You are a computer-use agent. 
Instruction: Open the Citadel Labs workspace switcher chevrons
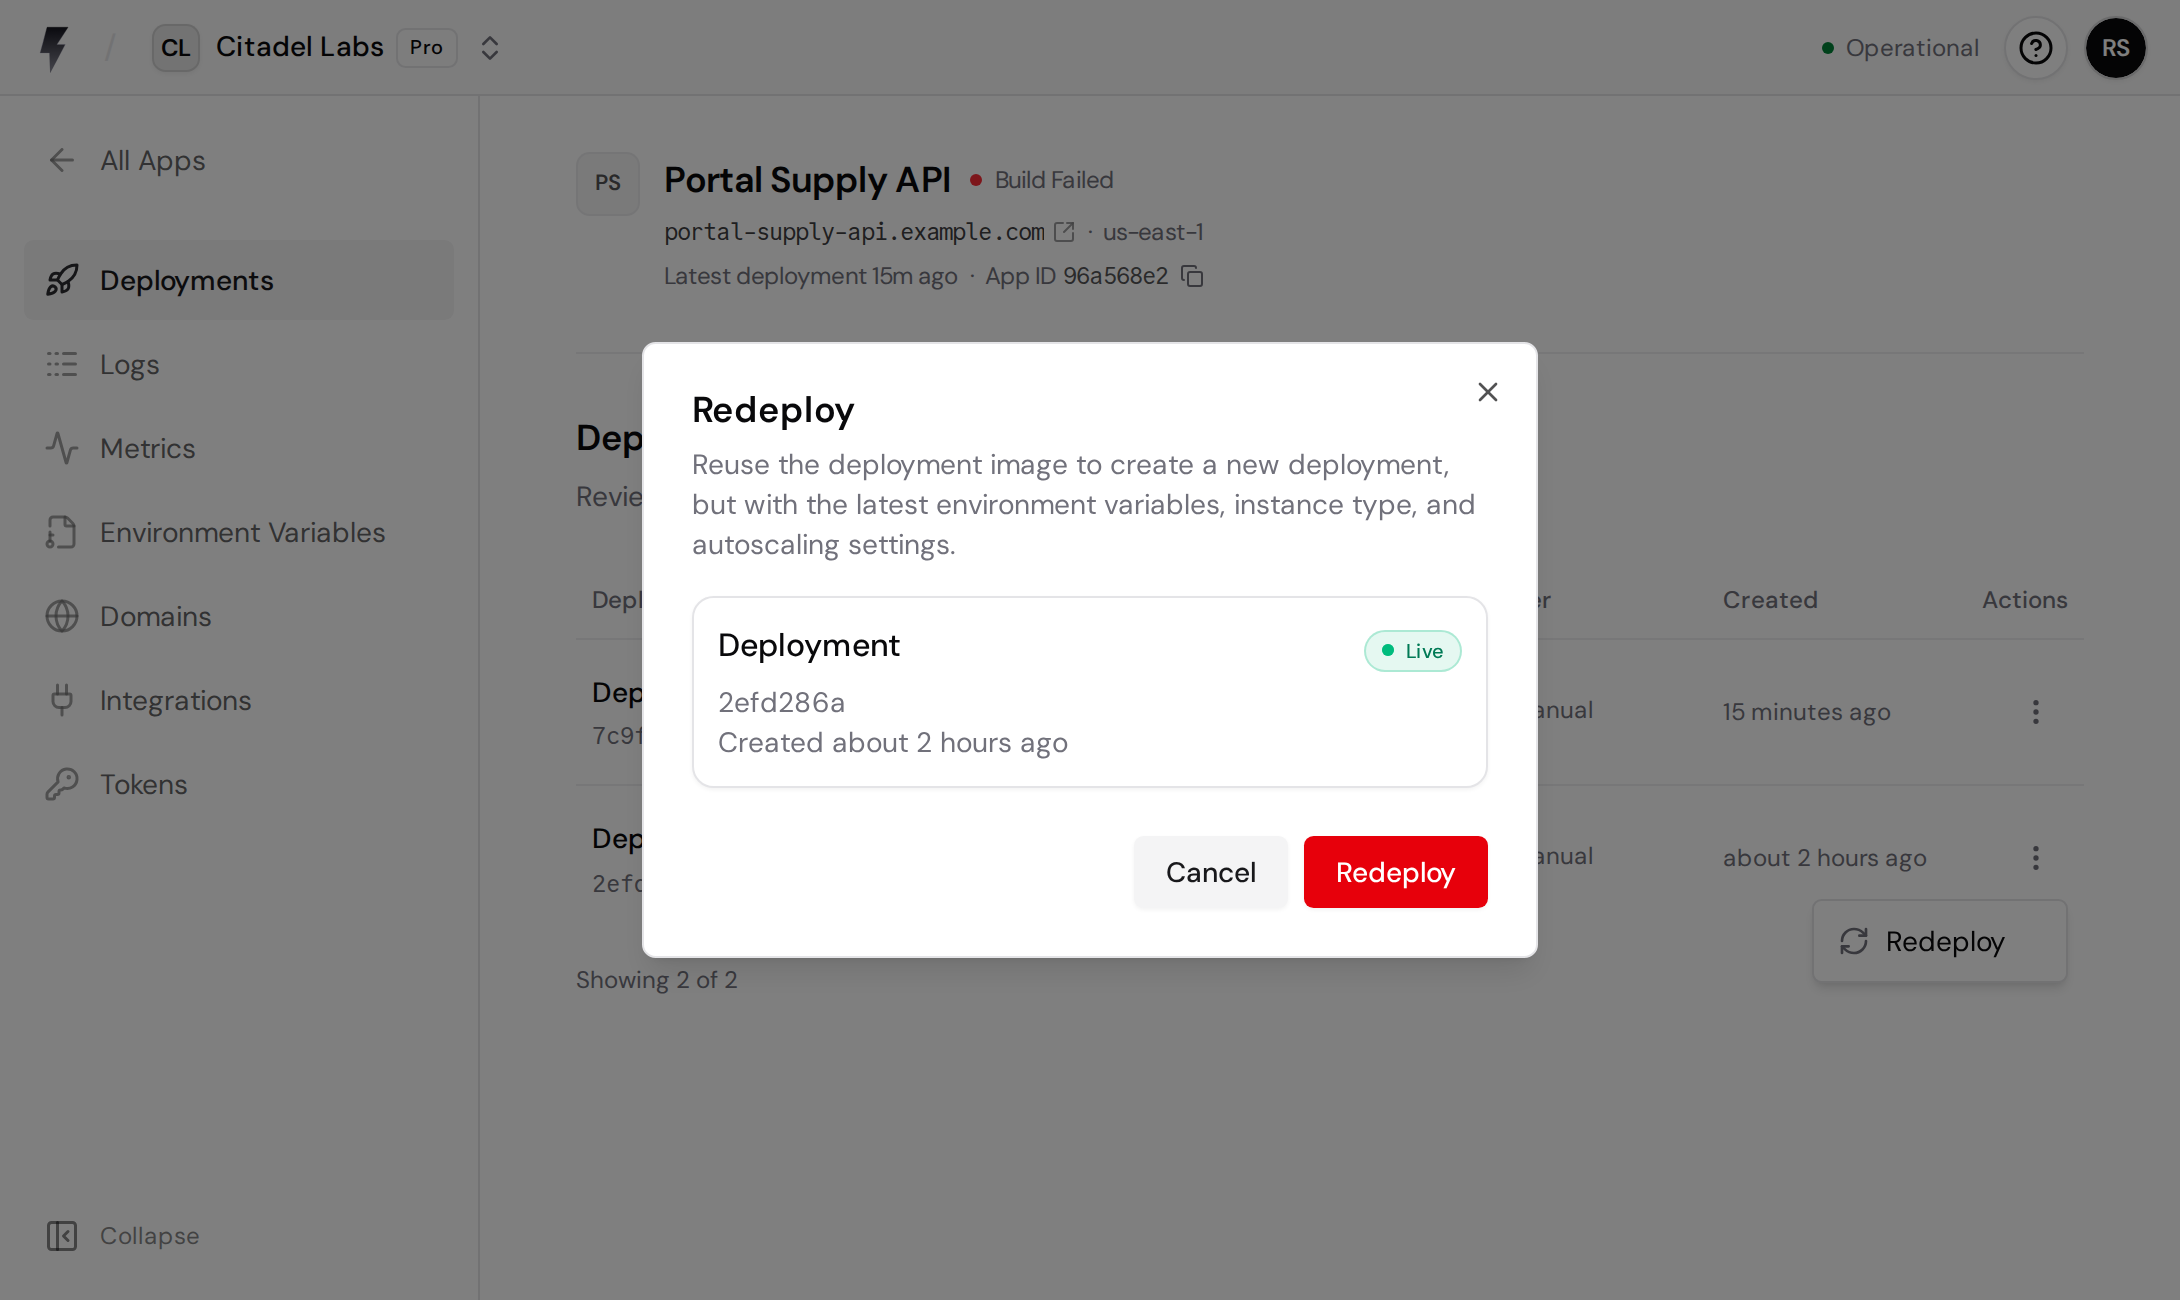pos(489,48)
